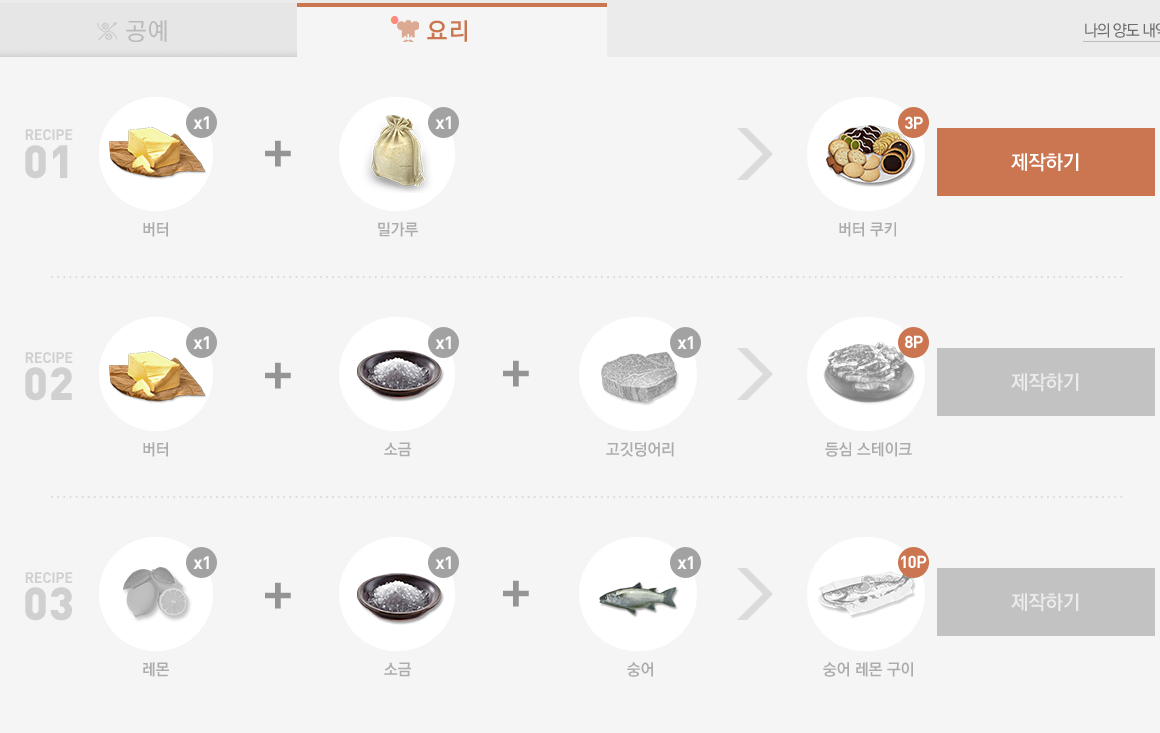Click the grilled lemon mullet result icon
The height and width of the screenshot is (733, 1160).
click(865, 595)
